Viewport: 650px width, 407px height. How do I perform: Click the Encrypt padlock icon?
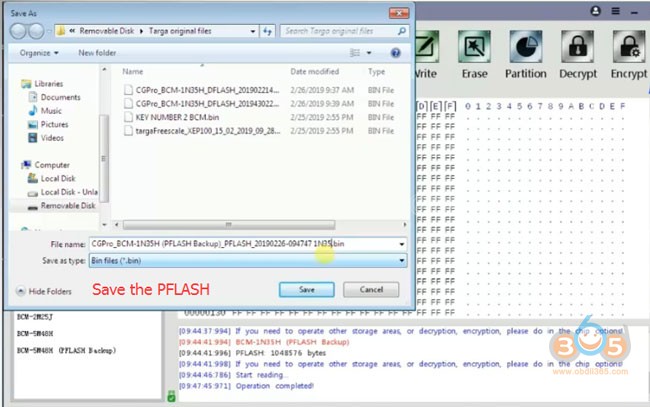point(629,46)
